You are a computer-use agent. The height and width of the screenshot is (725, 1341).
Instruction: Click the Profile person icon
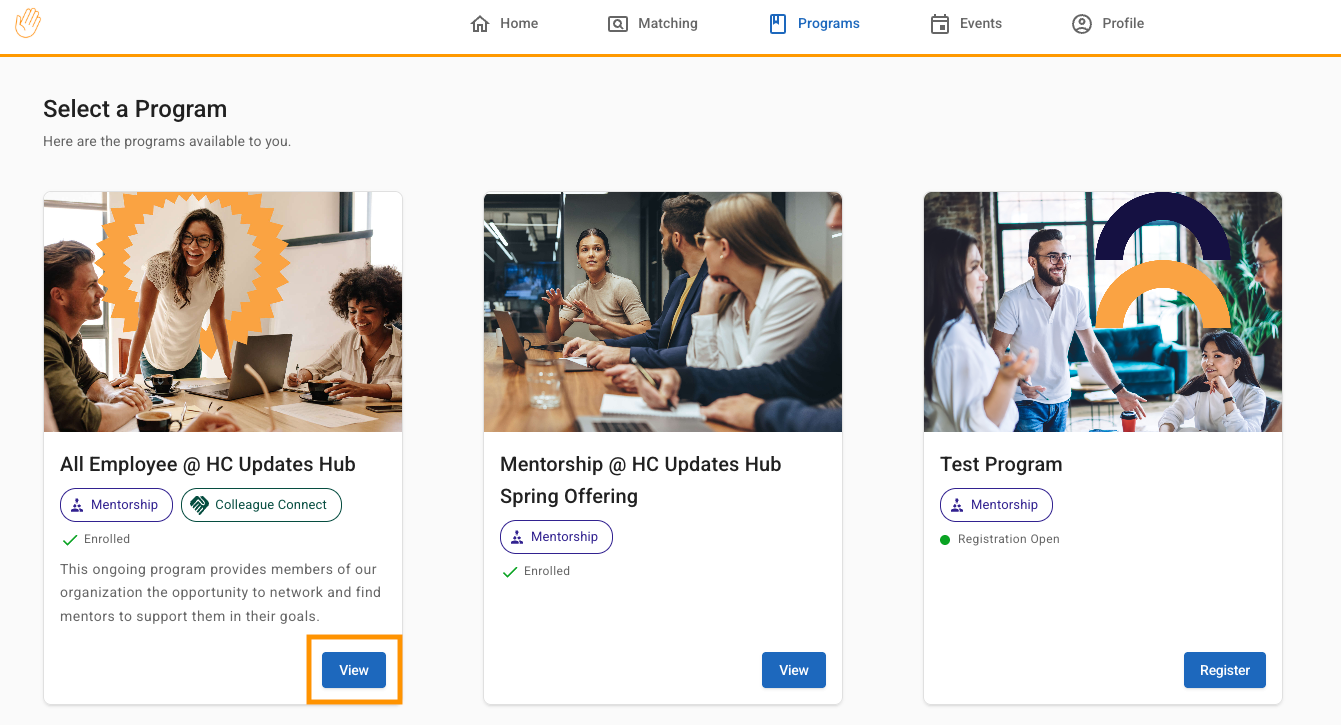(1081, 24)
